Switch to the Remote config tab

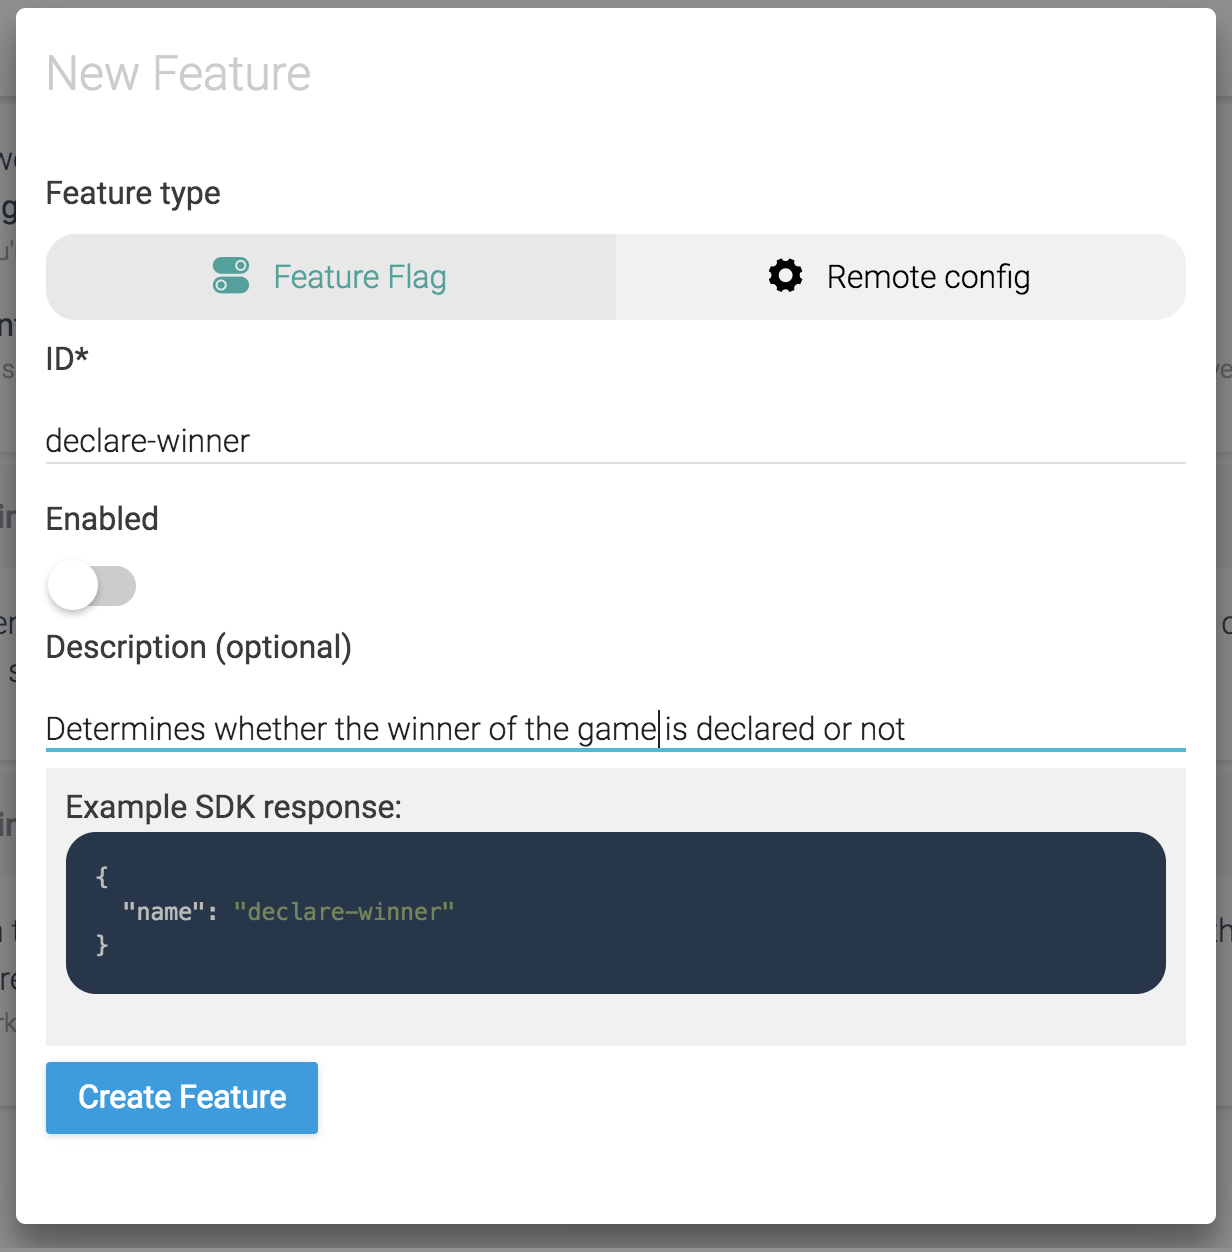tap(900, 277)
